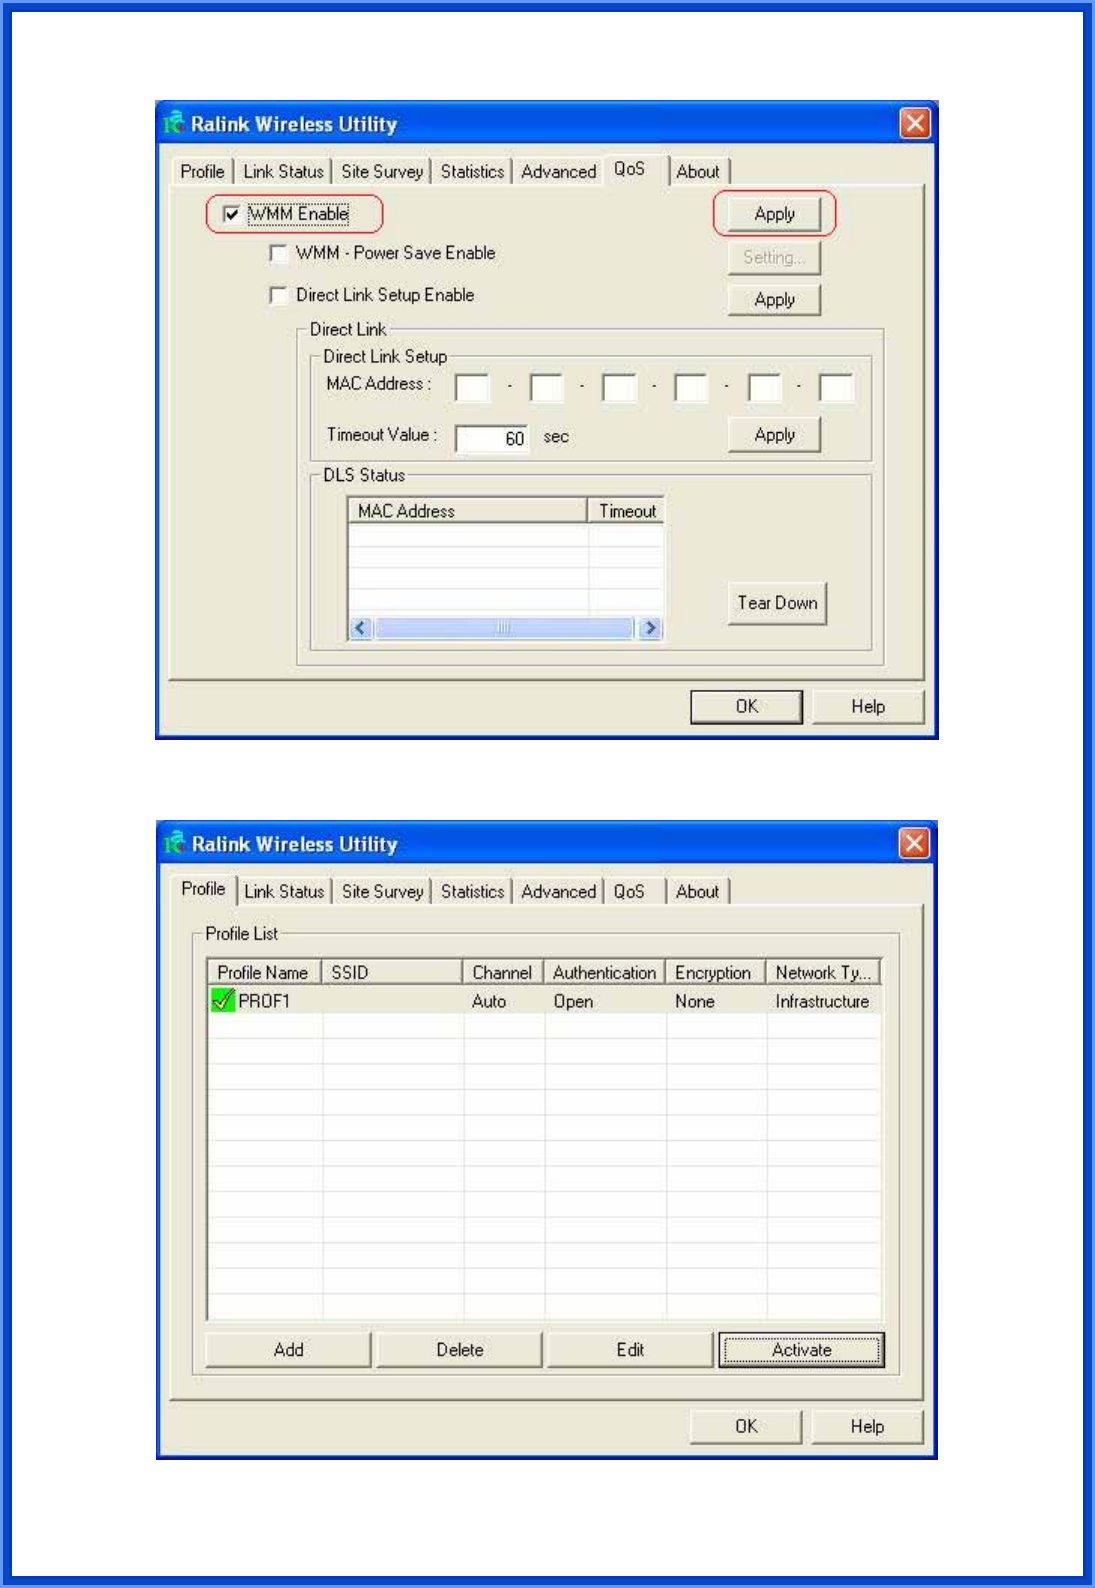Click the Add profile button
The image size is (1095, 1588).
point(288,1349)
